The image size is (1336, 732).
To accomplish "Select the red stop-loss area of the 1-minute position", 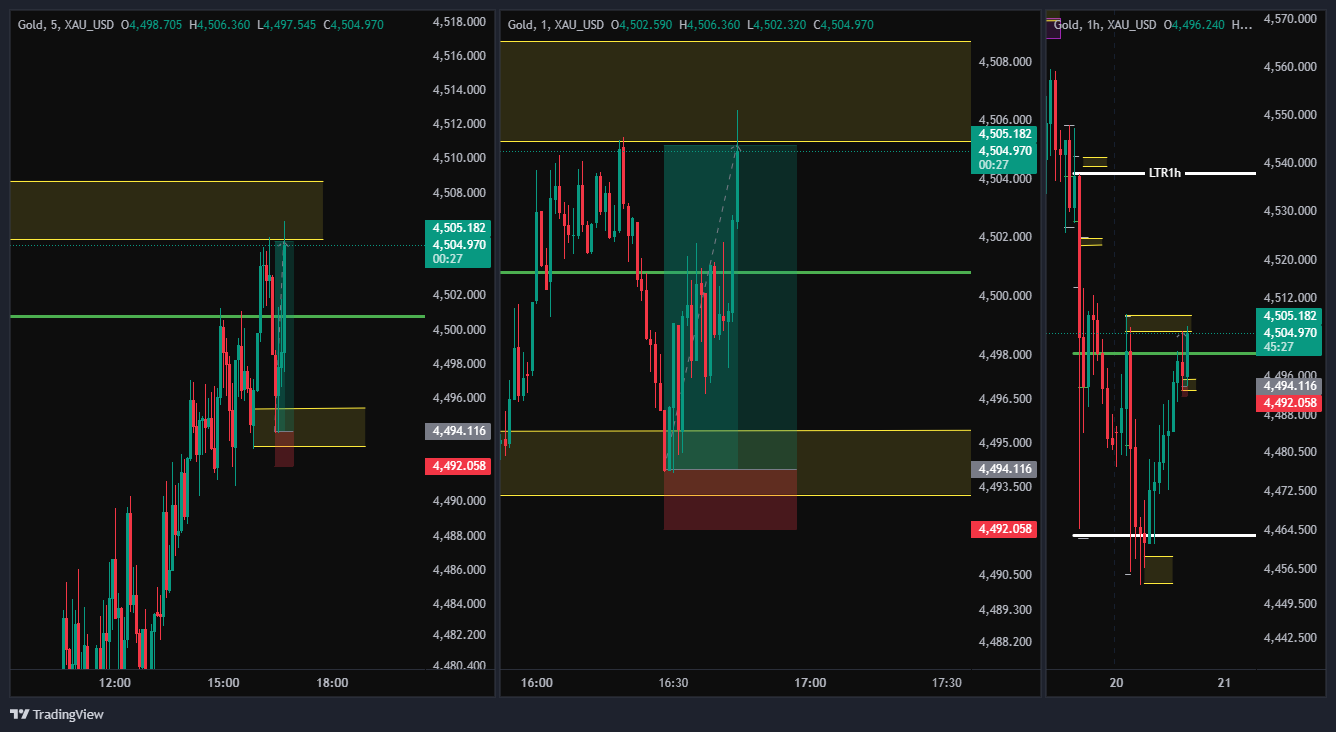I will click(730, 499).
